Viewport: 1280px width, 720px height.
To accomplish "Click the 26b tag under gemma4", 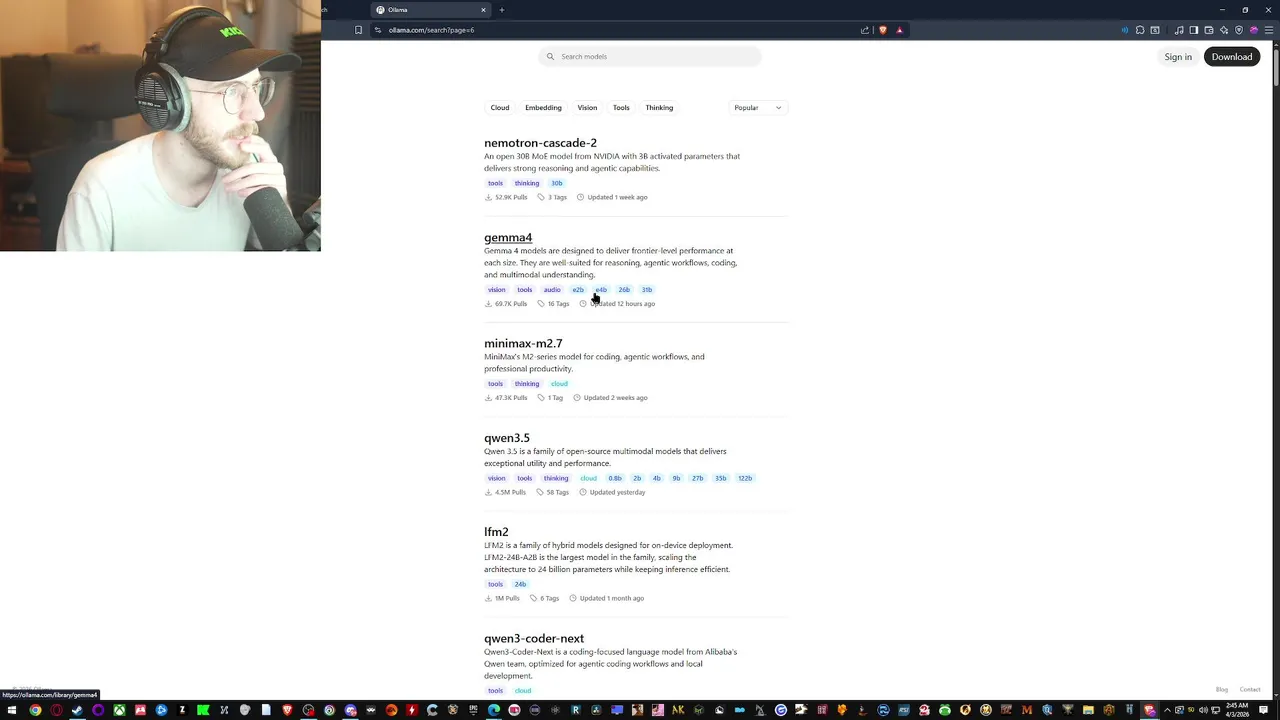I will pyautogui.click(x=624, y=290).
